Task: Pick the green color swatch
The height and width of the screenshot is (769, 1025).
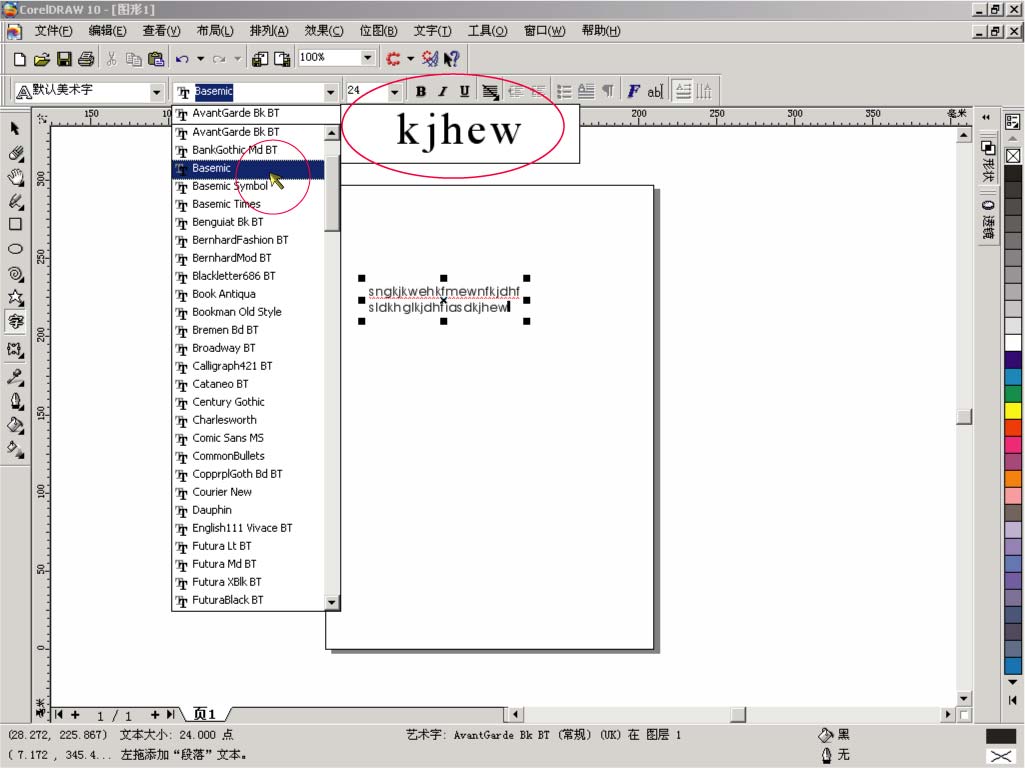Action: tap(1013, 394)
